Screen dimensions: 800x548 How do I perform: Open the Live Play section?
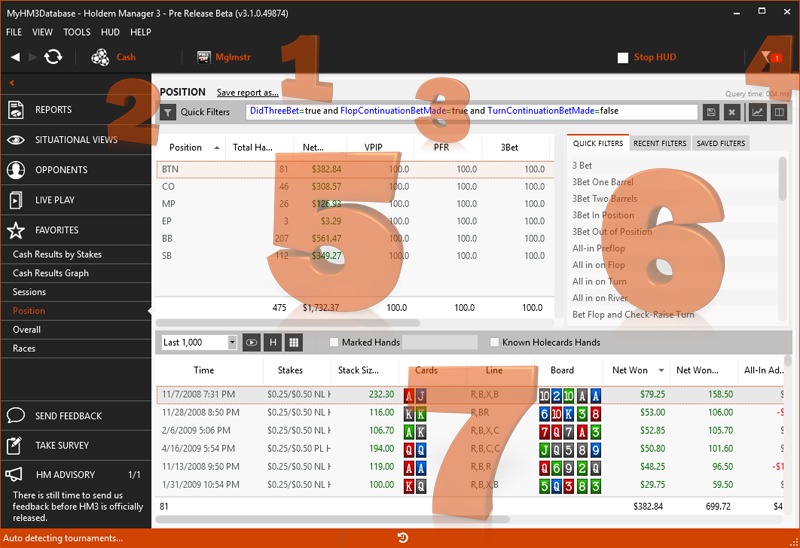(x=76, y=200)
